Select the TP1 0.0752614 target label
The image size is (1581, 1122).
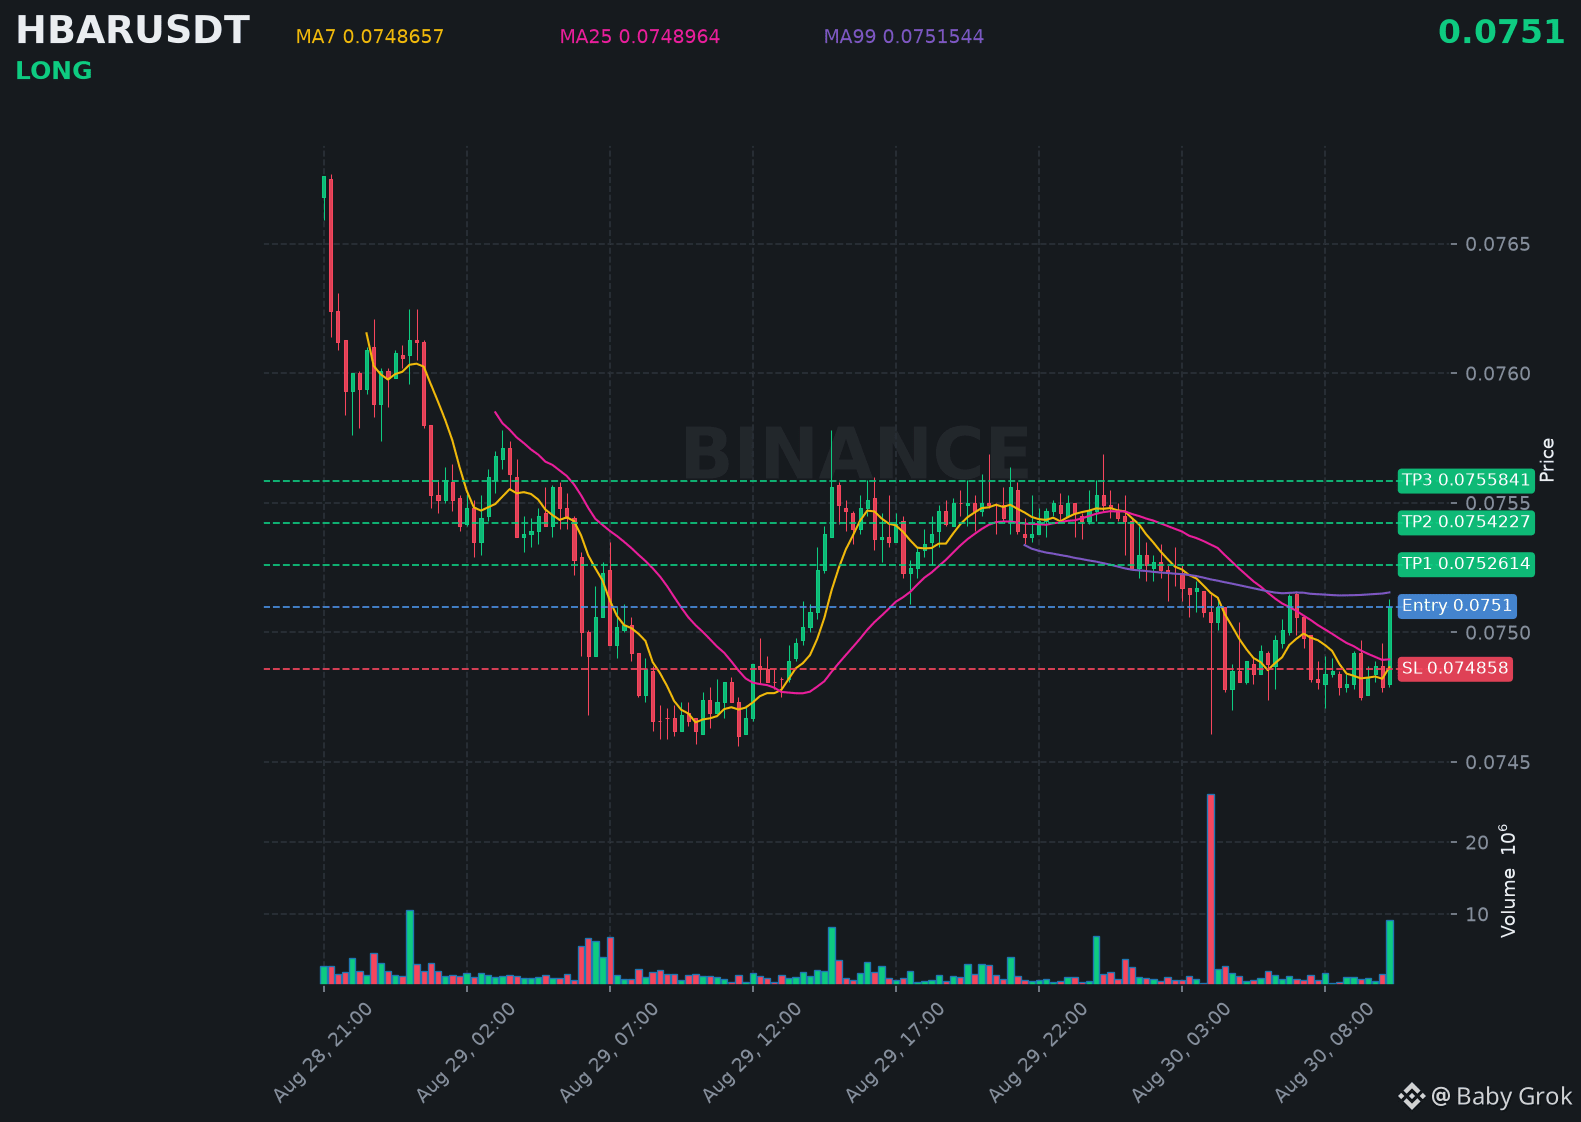pos(1466,564)
